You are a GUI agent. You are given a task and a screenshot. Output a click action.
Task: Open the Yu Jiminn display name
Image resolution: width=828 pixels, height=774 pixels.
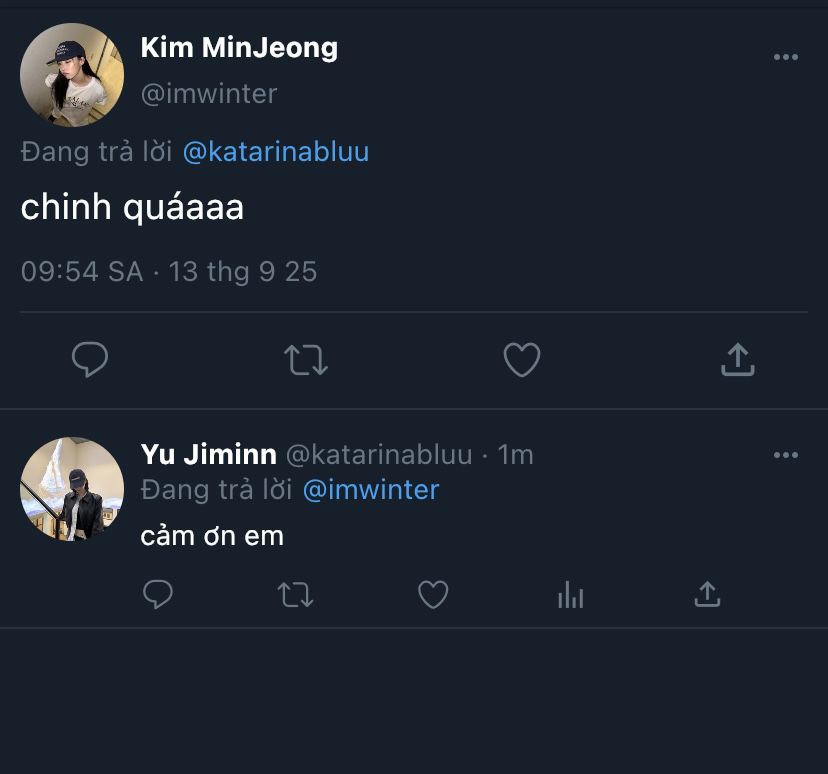(x=208, y=455)
